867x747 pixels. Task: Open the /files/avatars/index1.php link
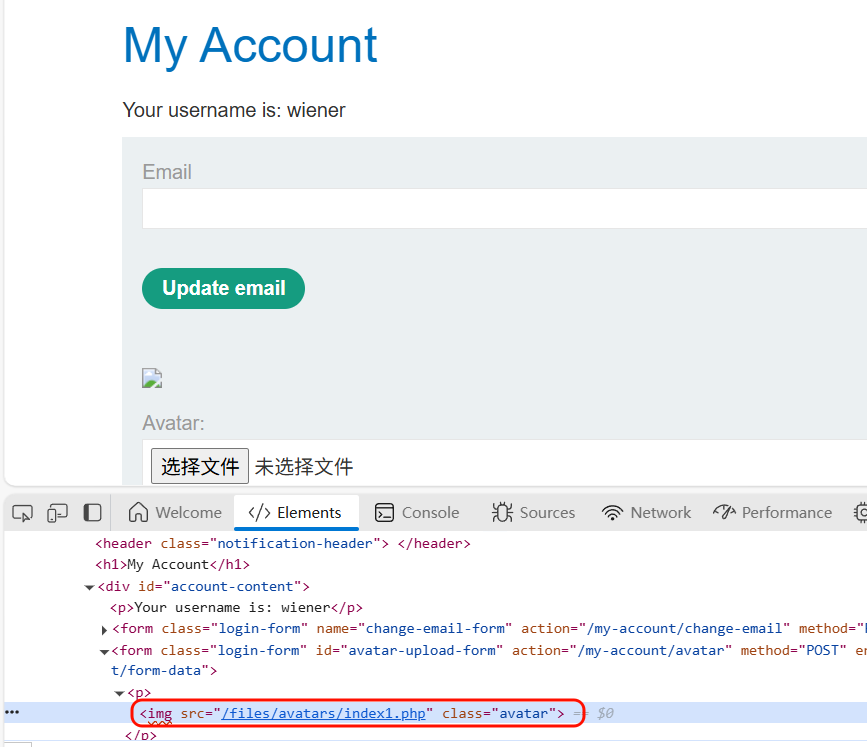(x=323, y=713)
